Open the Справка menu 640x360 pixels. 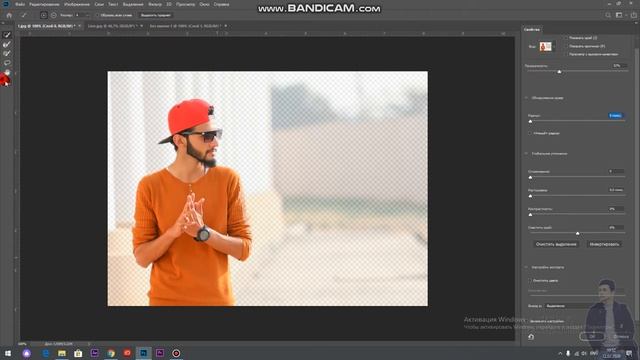point(221,4)
